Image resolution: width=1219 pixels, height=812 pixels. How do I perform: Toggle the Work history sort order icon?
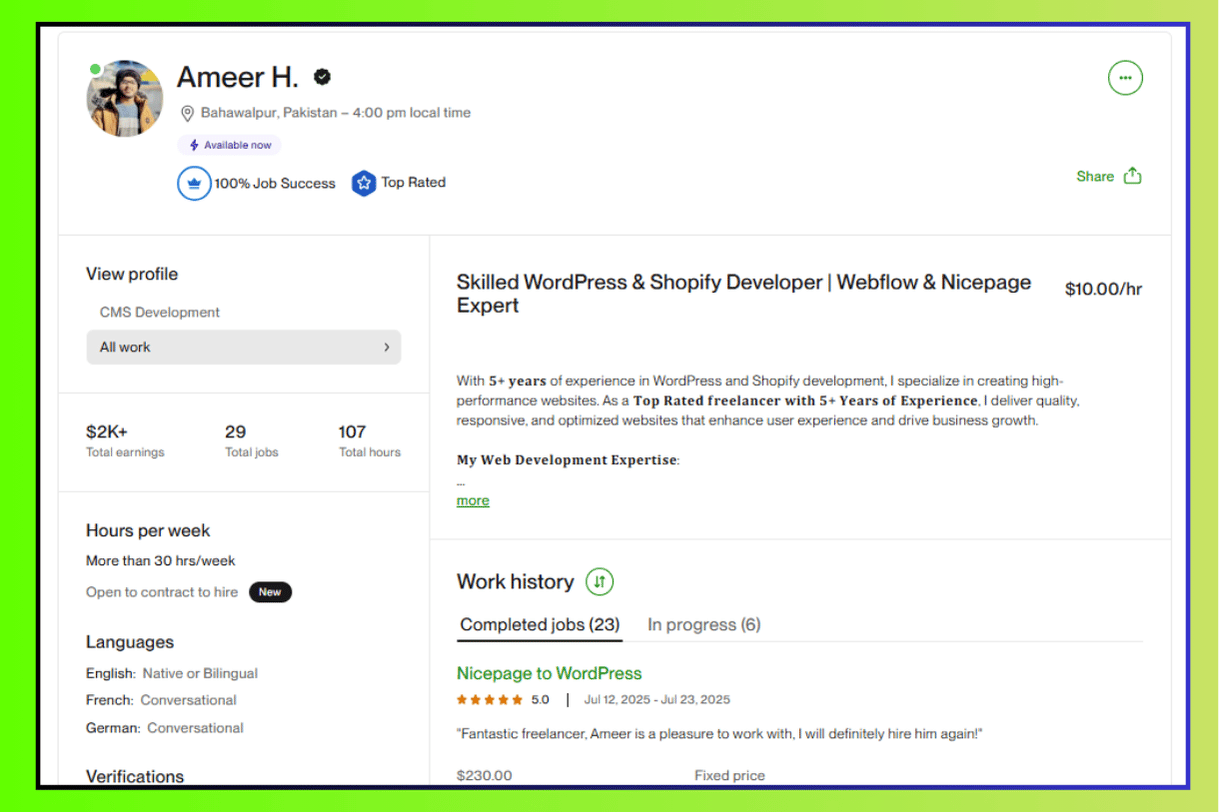[599, 581]
